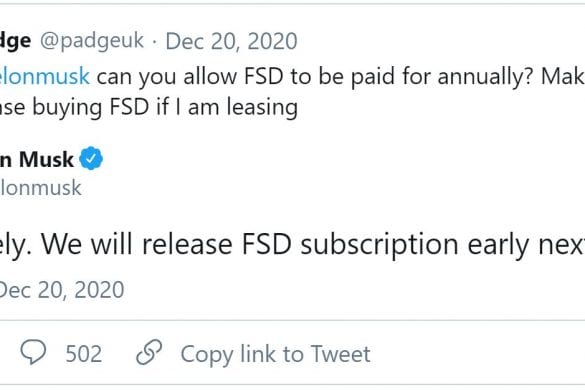Open the 502 replies count
The width and height of the screenshot is (585, 390).
click(x=84, y=354)
